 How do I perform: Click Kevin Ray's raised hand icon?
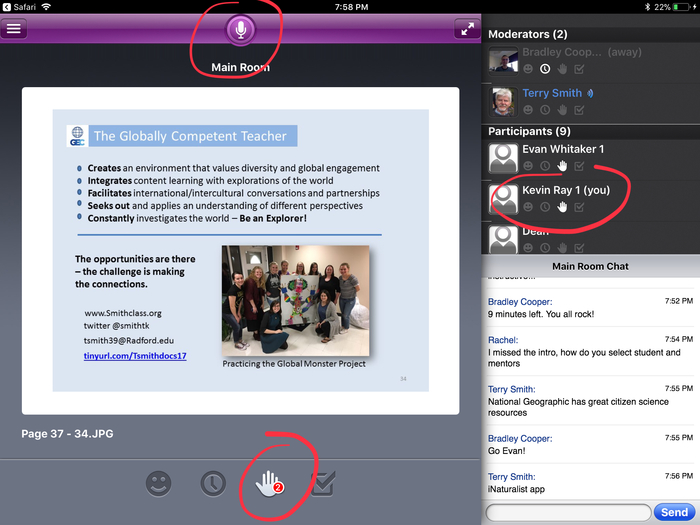pyautogui.click(x=563, y=207)
